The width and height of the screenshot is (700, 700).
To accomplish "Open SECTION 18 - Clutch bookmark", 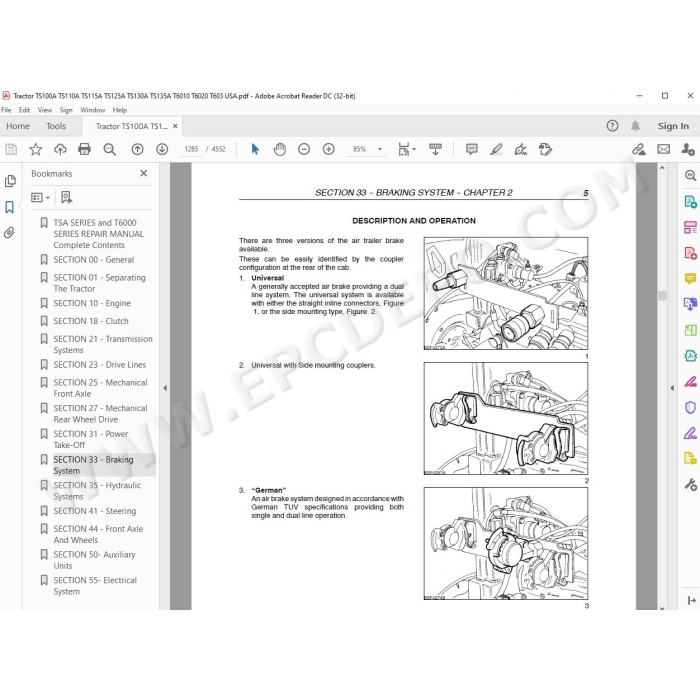I will [x=91, y=321].
